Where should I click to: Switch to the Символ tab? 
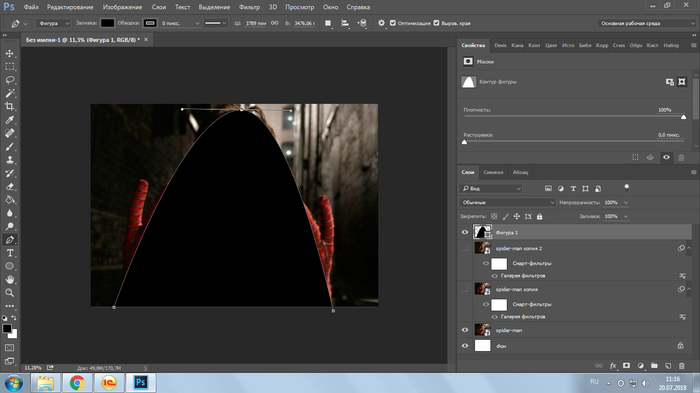coord(493,172)
